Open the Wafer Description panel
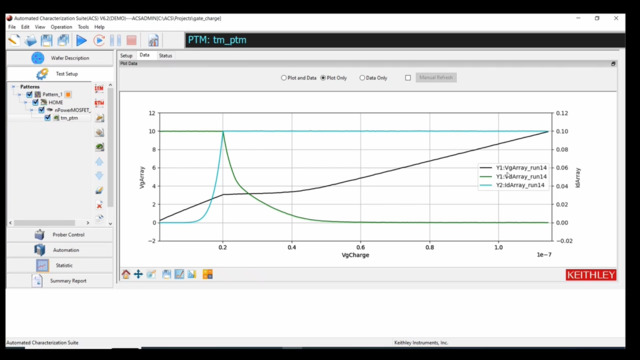This screenshot has width=640, height=360. (x=60, y=58)
